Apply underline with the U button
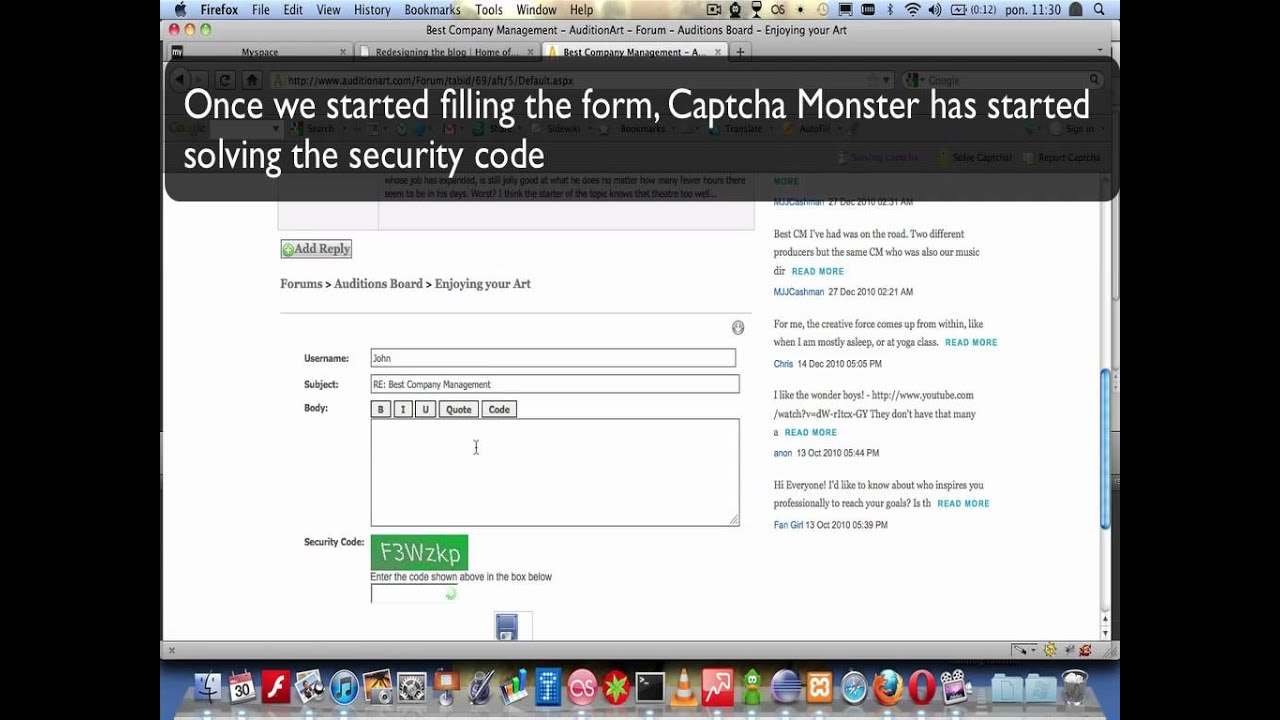This screenshot has width=1280, height=720. point(425,409)
